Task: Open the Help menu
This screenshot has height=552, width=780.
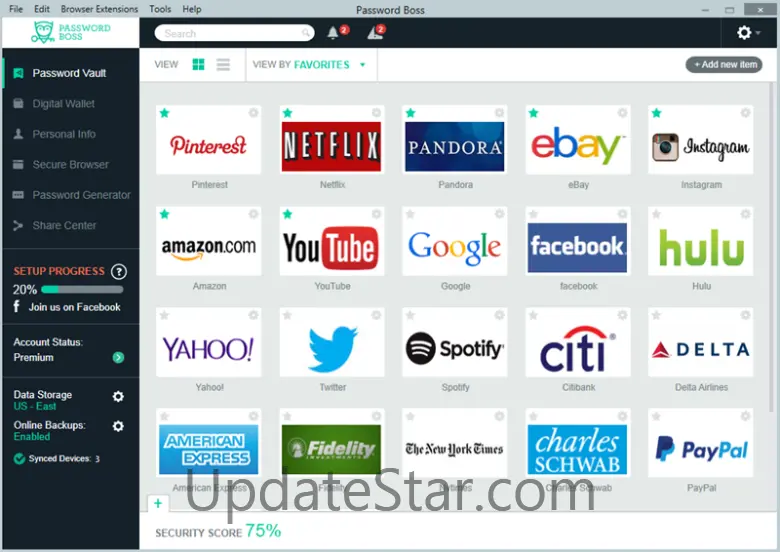Action: (192, 9)
